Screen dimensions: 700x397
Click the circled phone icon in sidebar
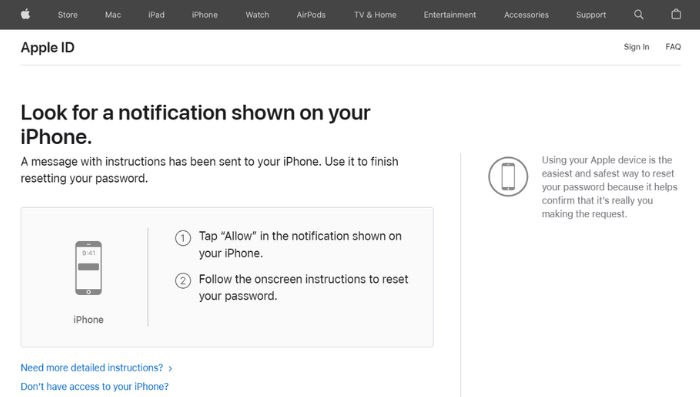[x=508, y=176]
